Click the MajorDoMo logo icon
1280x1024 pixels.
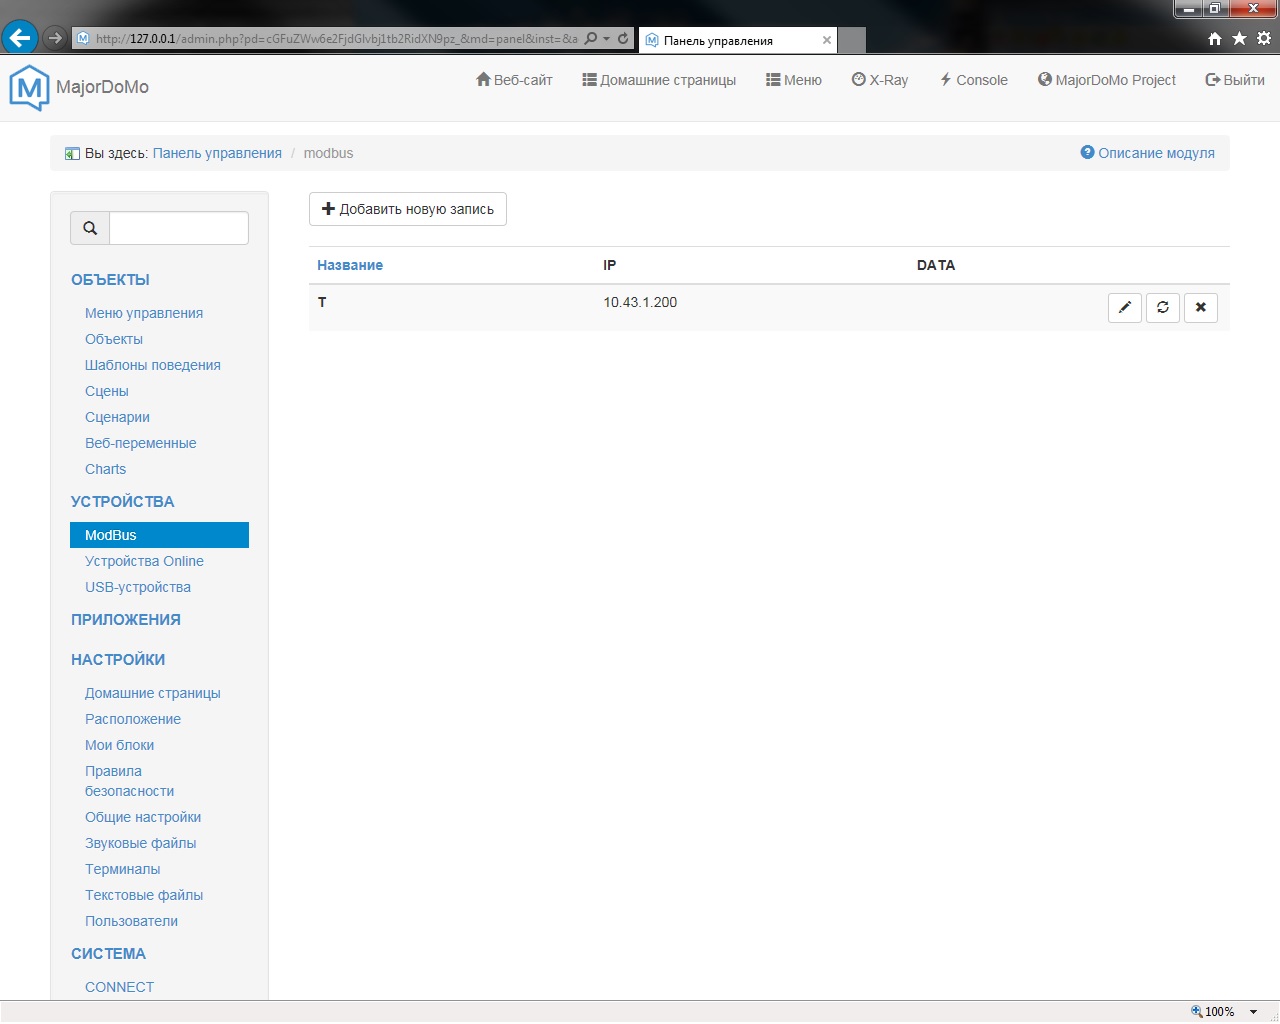[29, 88]
